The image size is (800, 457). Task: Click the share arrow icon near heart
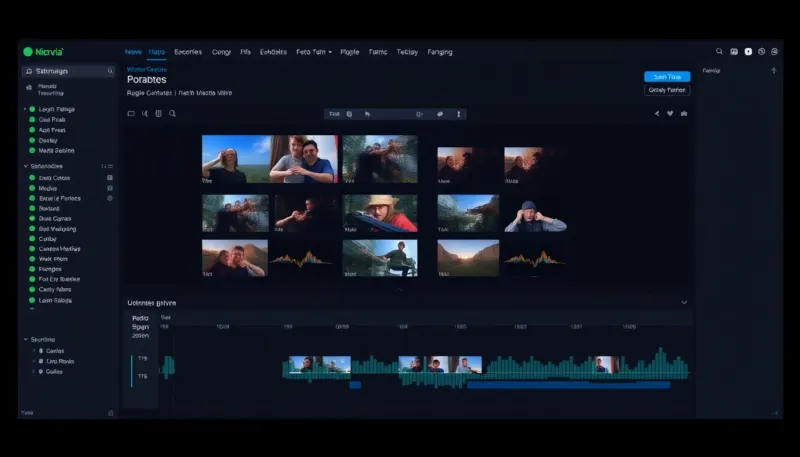click(x=657, y=113)
